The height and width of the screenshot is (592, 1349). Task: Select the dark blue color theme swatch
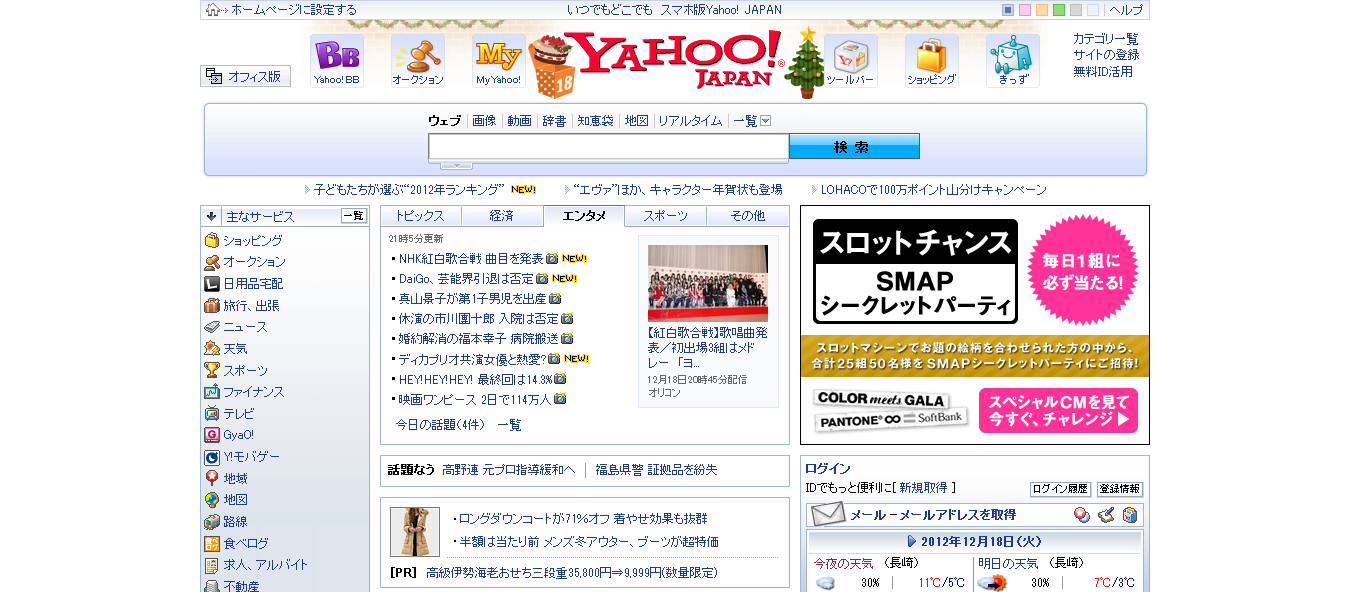pos(1008,10)
